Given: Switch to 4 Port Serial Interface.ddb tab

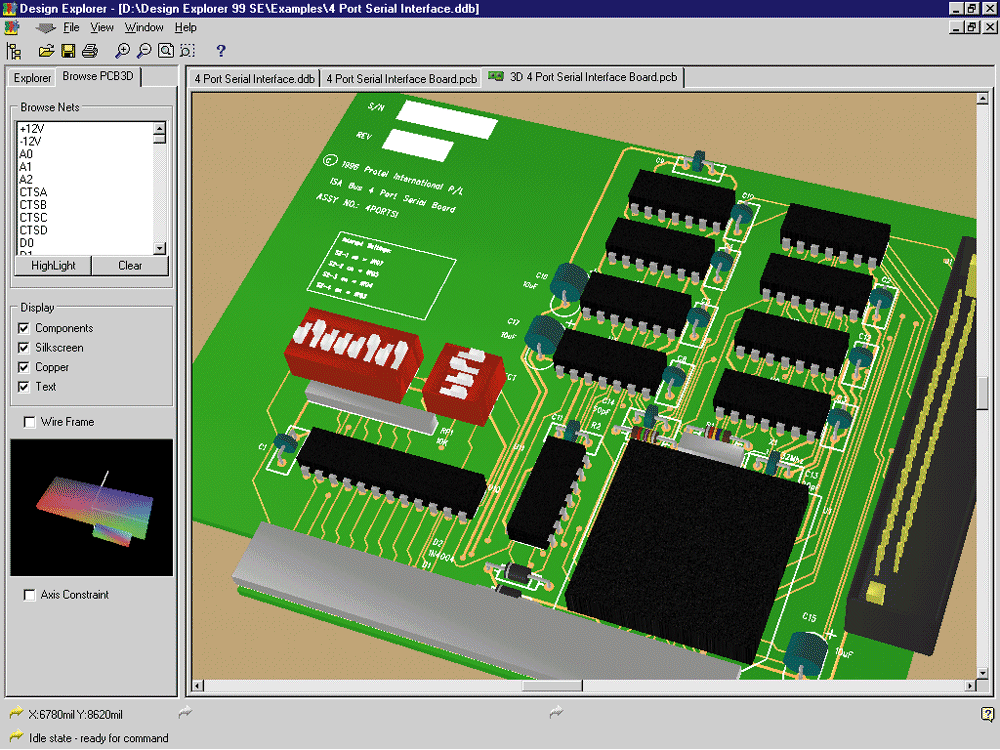Looking at the screenshot, I should (x=254, y=78).
